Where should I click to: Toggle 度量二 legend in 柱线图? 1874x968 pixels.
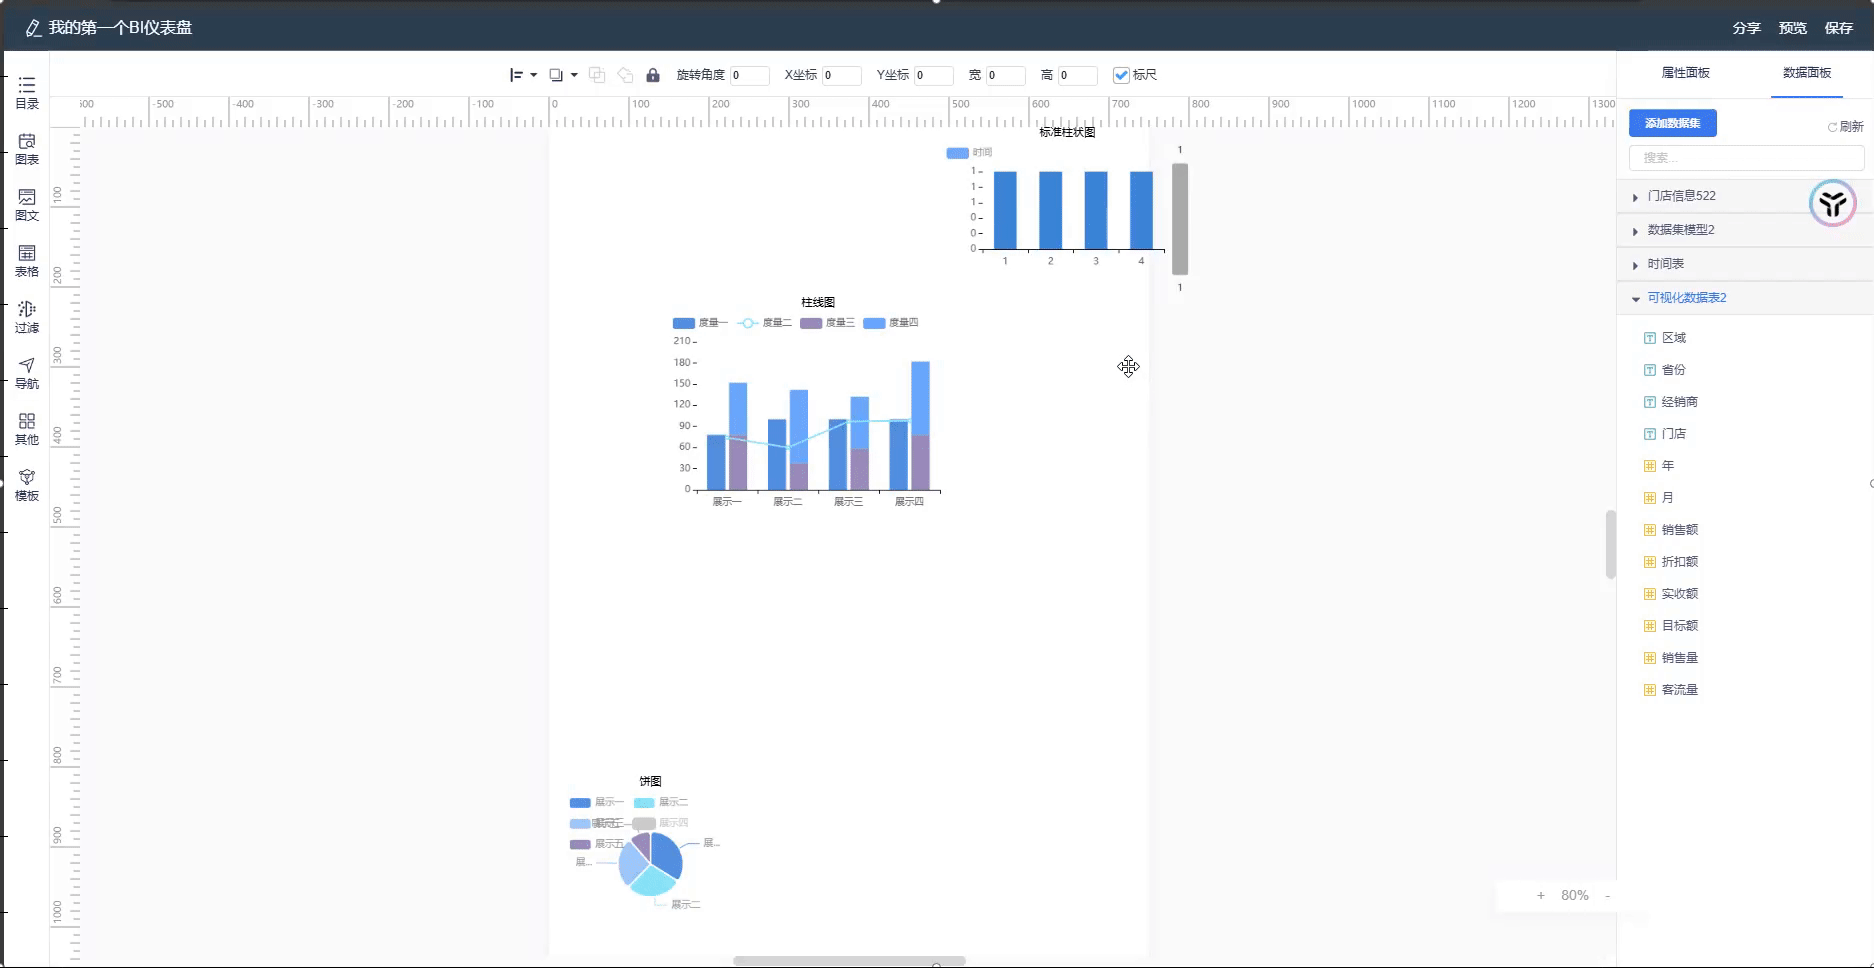point(764,323)
